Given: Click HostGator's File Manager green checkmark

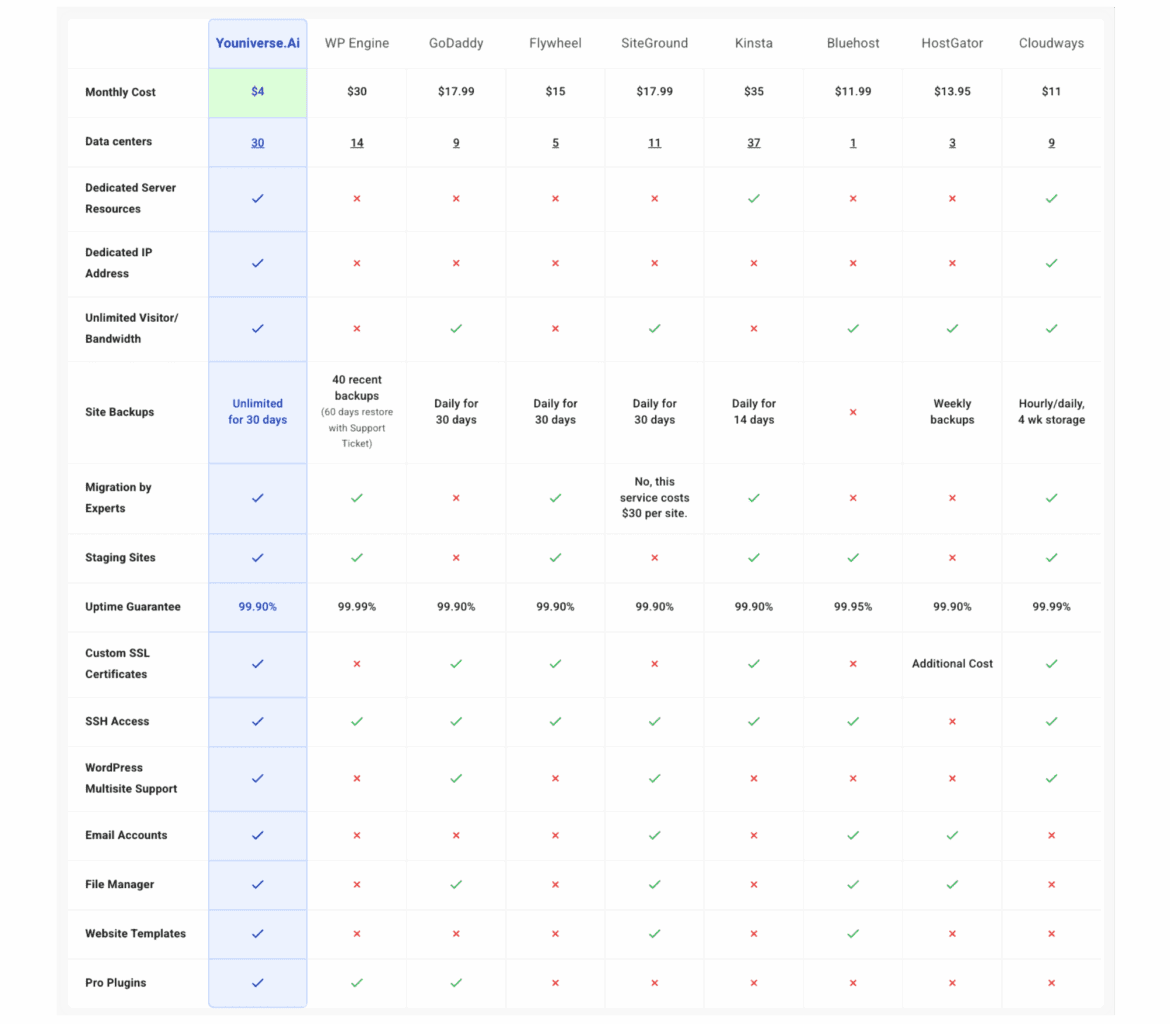Looking at the screenshot, I should [952, 884].
